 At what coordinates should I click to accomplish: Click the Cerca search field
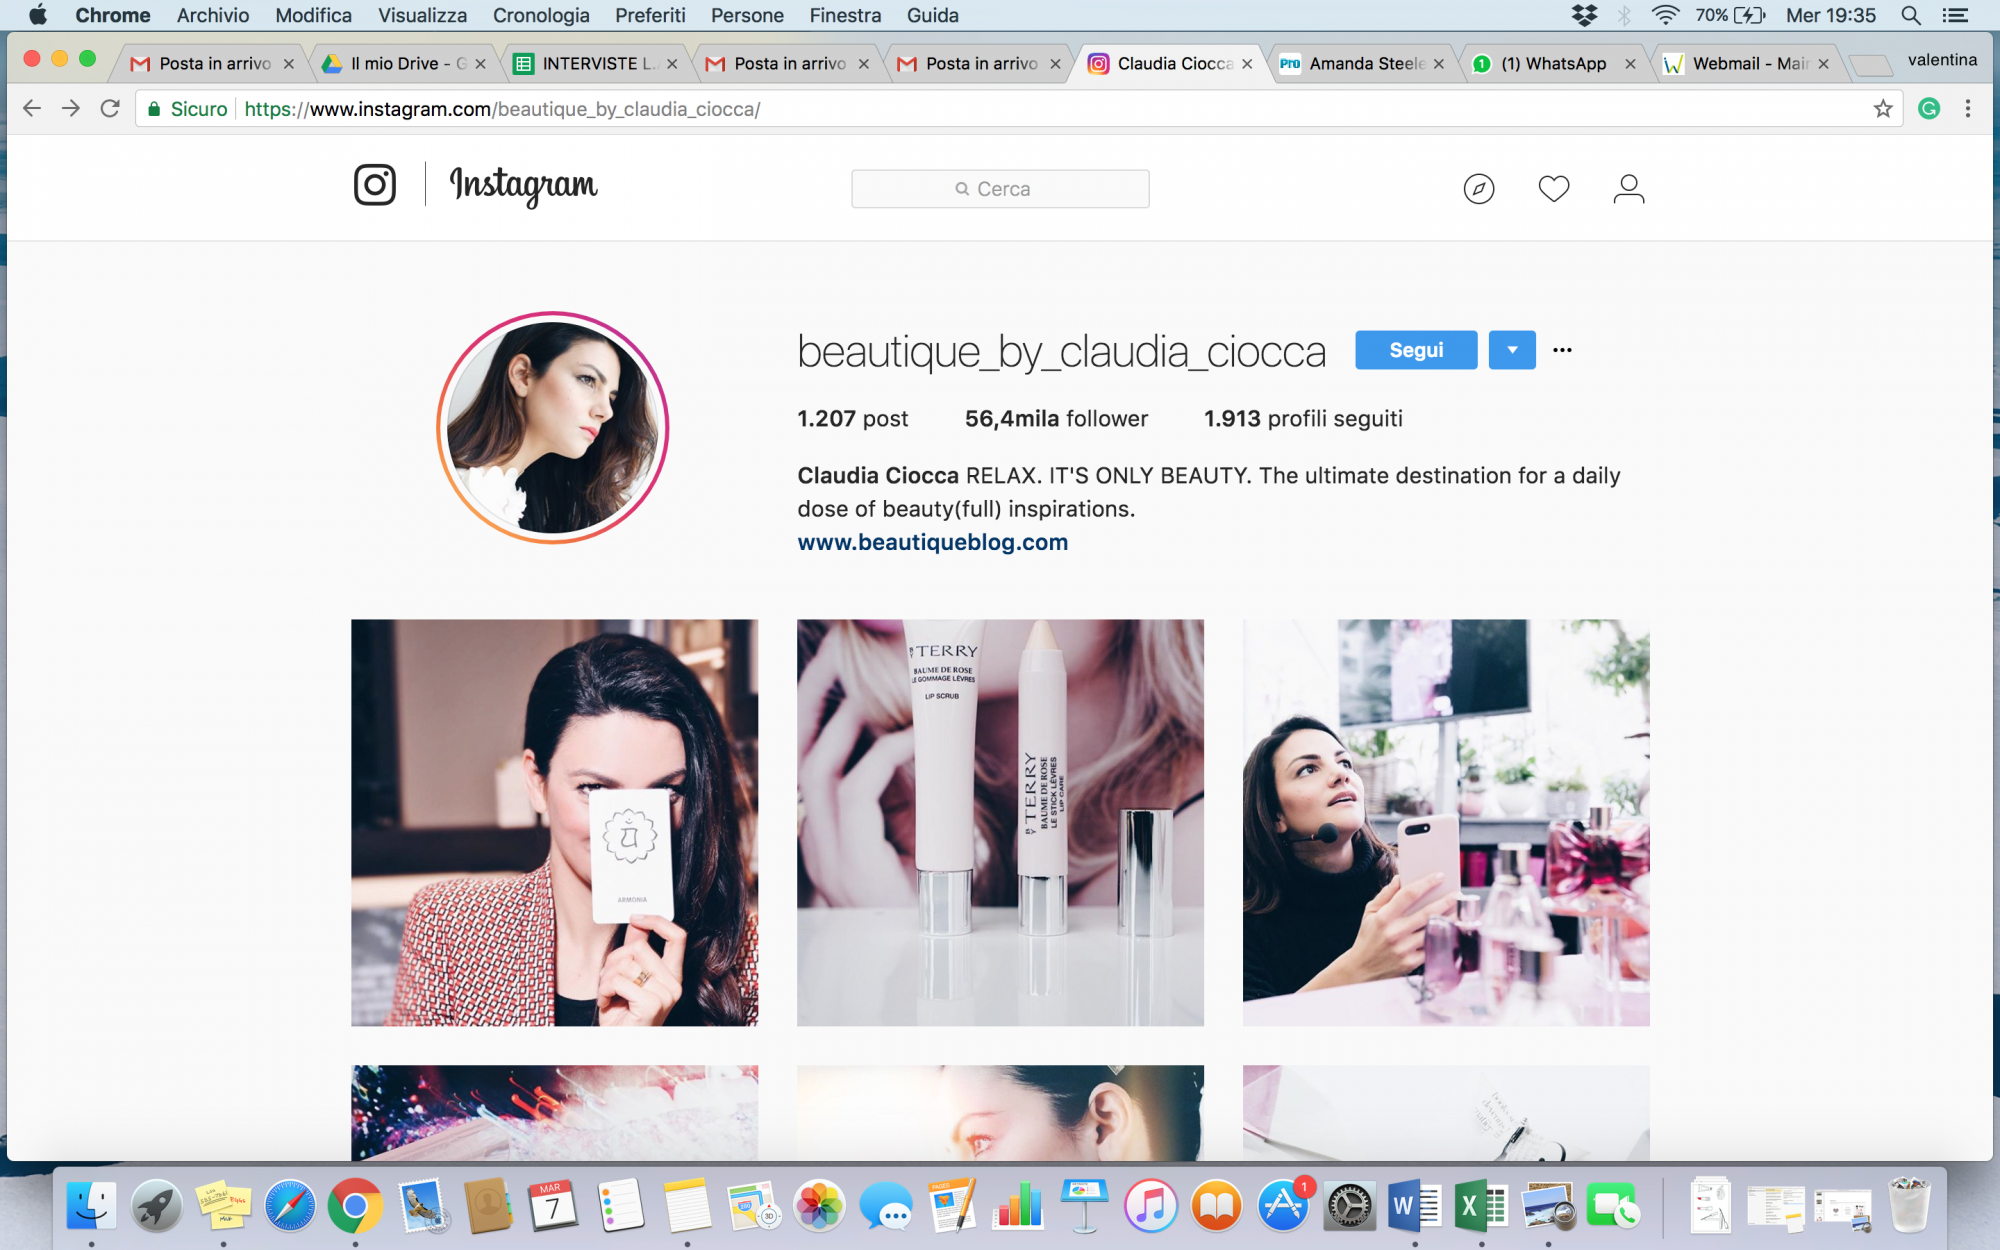1000,189
